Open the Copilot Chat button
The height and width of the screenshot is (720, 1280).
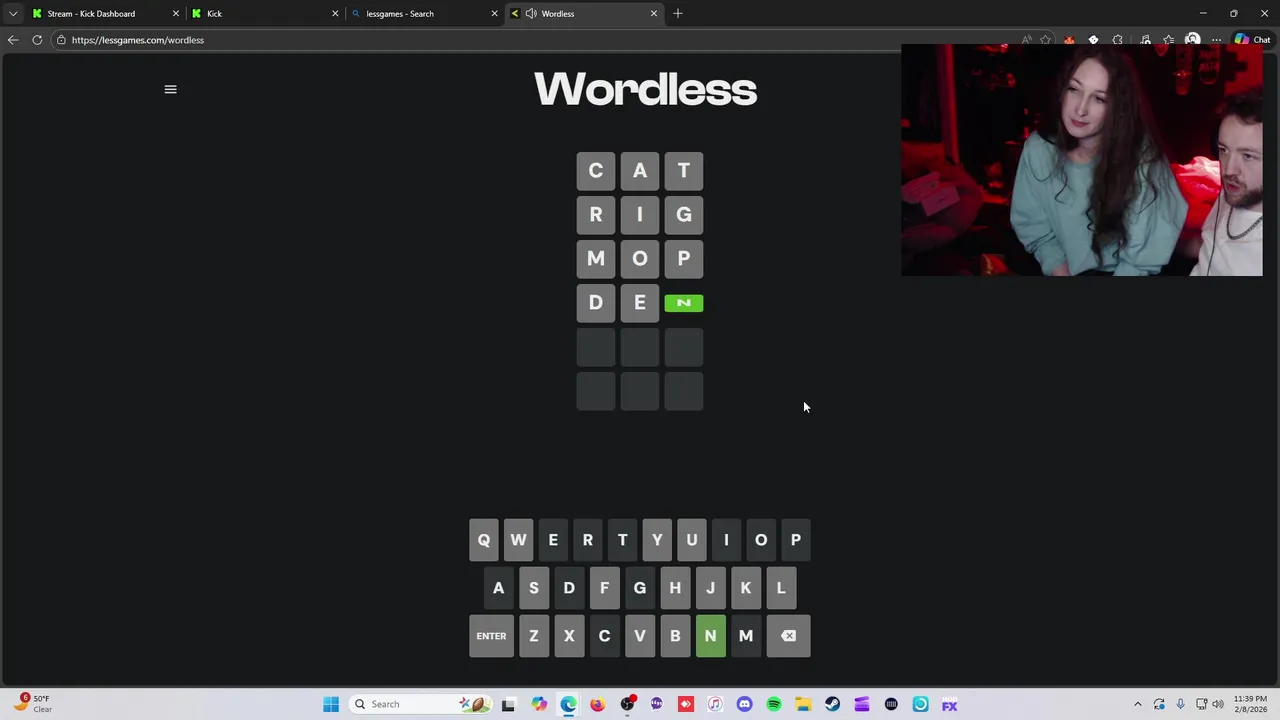pyautogui.click(x=1252, y=40)
